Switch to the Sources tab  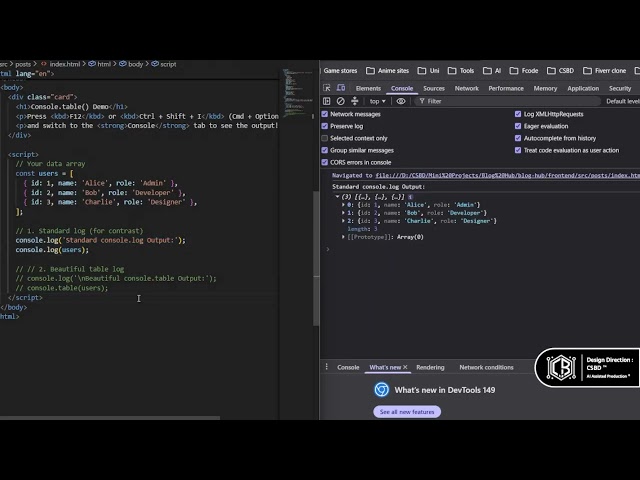click(x=433, y=88)
